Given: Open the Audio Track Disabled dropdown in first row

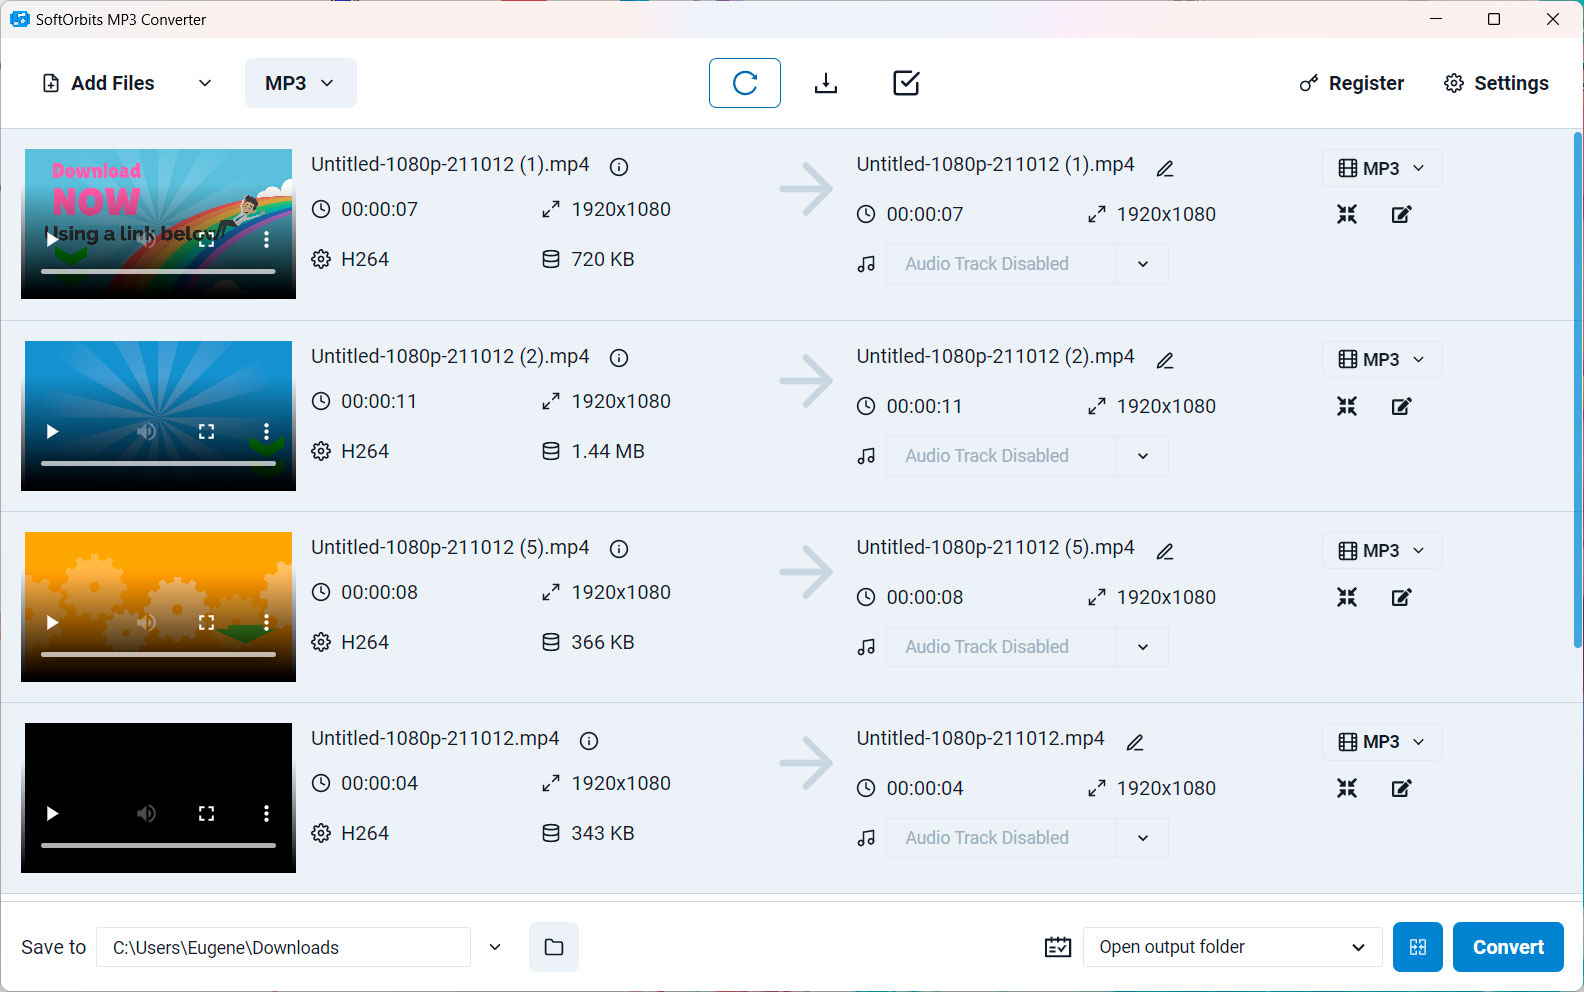Looking at the screenshot, I should click(x=1142, y=264).
